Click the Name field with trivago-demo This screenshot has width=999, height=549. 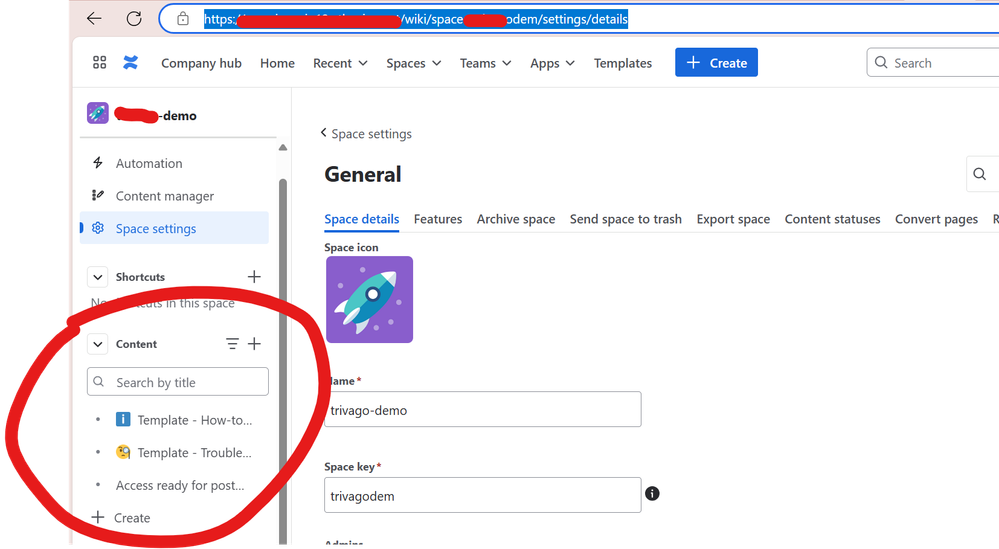(x=482, y=410)
